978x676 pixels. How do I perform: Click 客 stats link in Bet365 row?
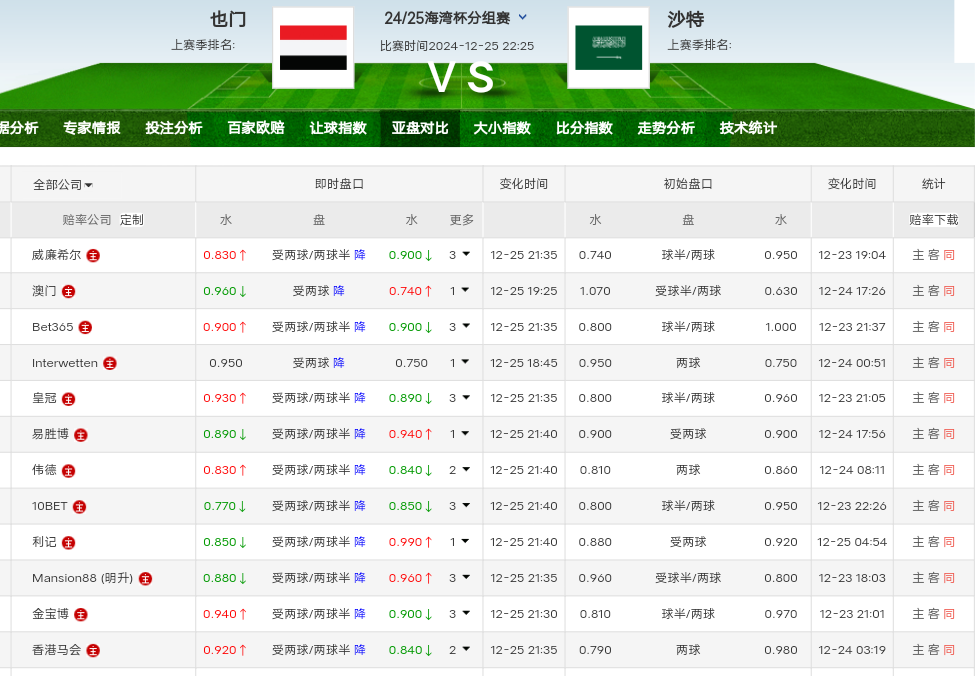pyautogui.click(x=934, y=327)
